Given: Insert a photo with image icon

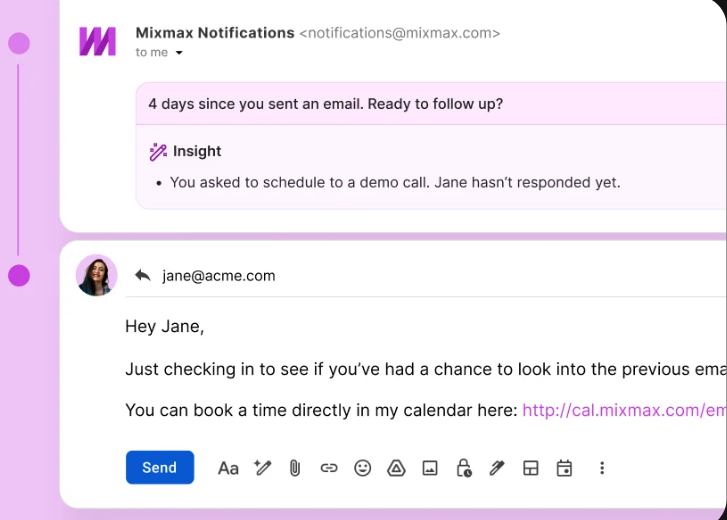Looking at the screenshot, I should pos(430,468).
